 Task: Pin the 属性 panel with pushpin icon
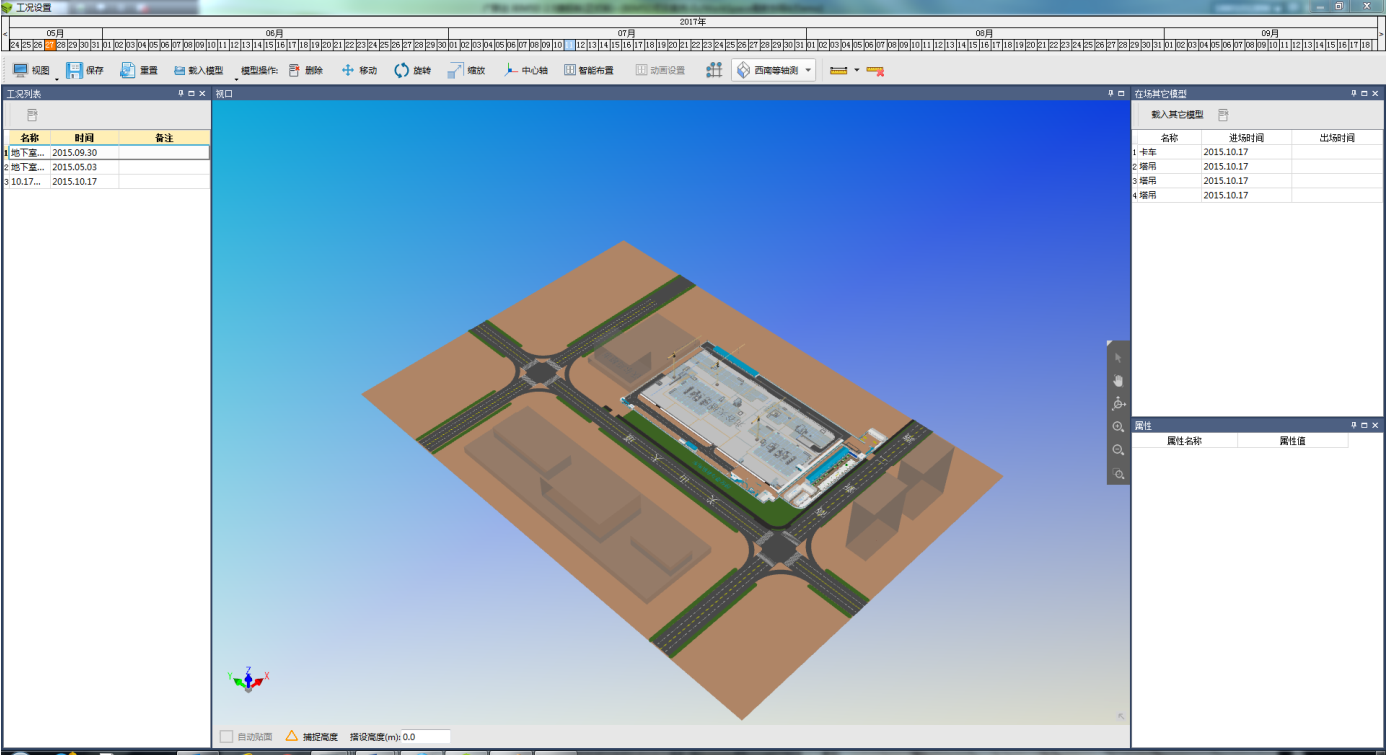1353,425
